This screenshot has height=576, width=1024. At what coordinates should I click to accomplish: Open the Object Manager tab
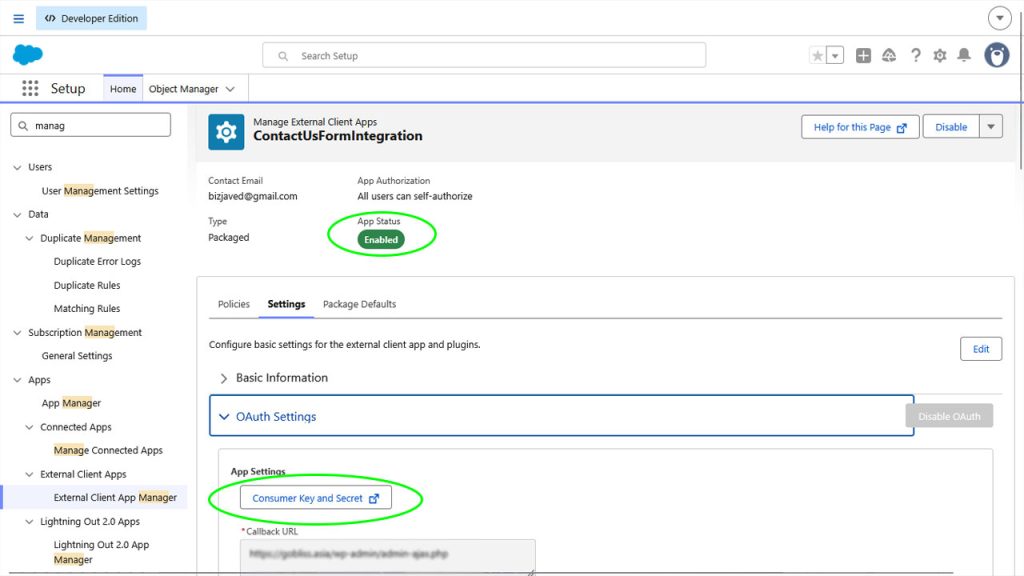point(184,89)
